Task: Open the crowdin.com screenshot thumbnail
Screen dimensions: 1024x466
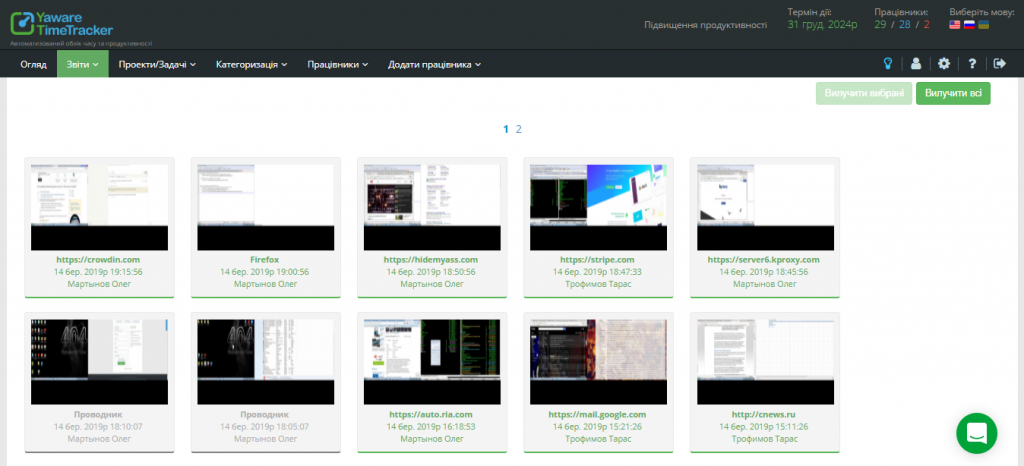Action: coord(99,205)
